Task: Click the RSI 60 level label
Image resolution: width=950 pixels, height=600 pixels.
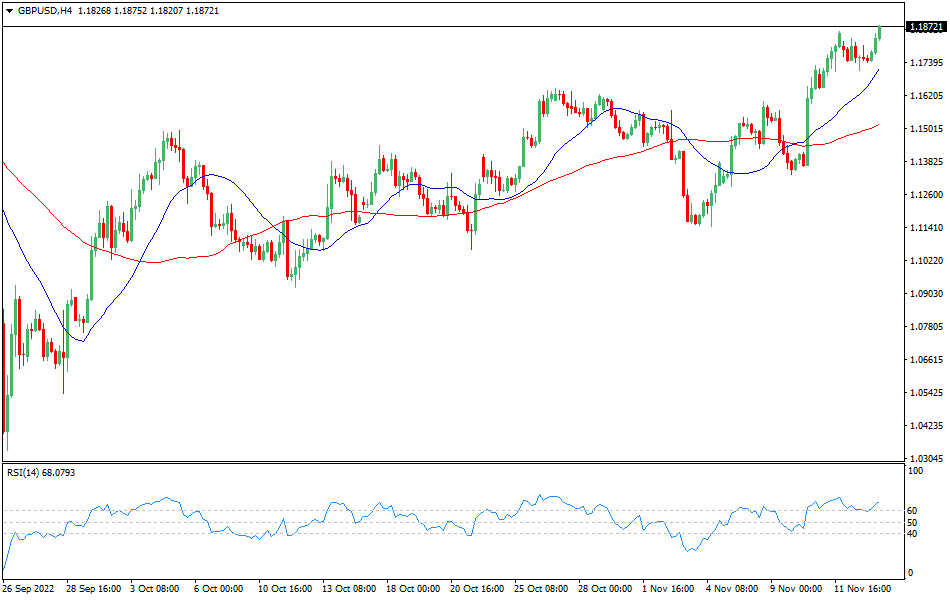Action: point(912,511)
